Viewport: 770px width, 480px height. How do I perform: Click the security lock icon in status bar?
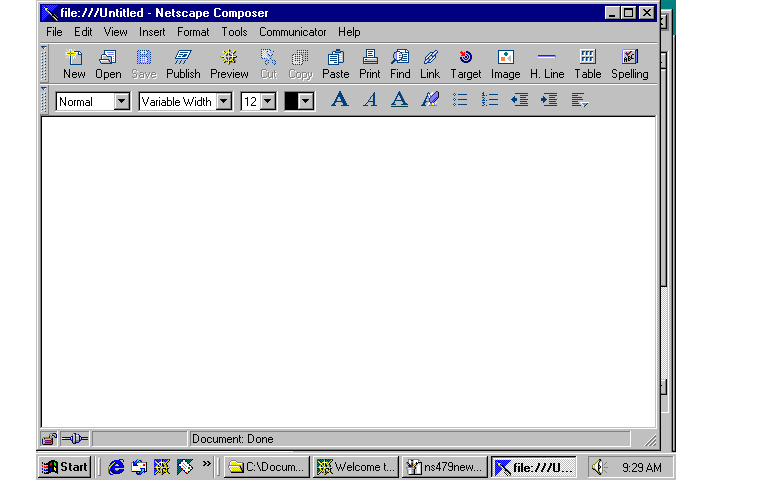click(49, 439)
